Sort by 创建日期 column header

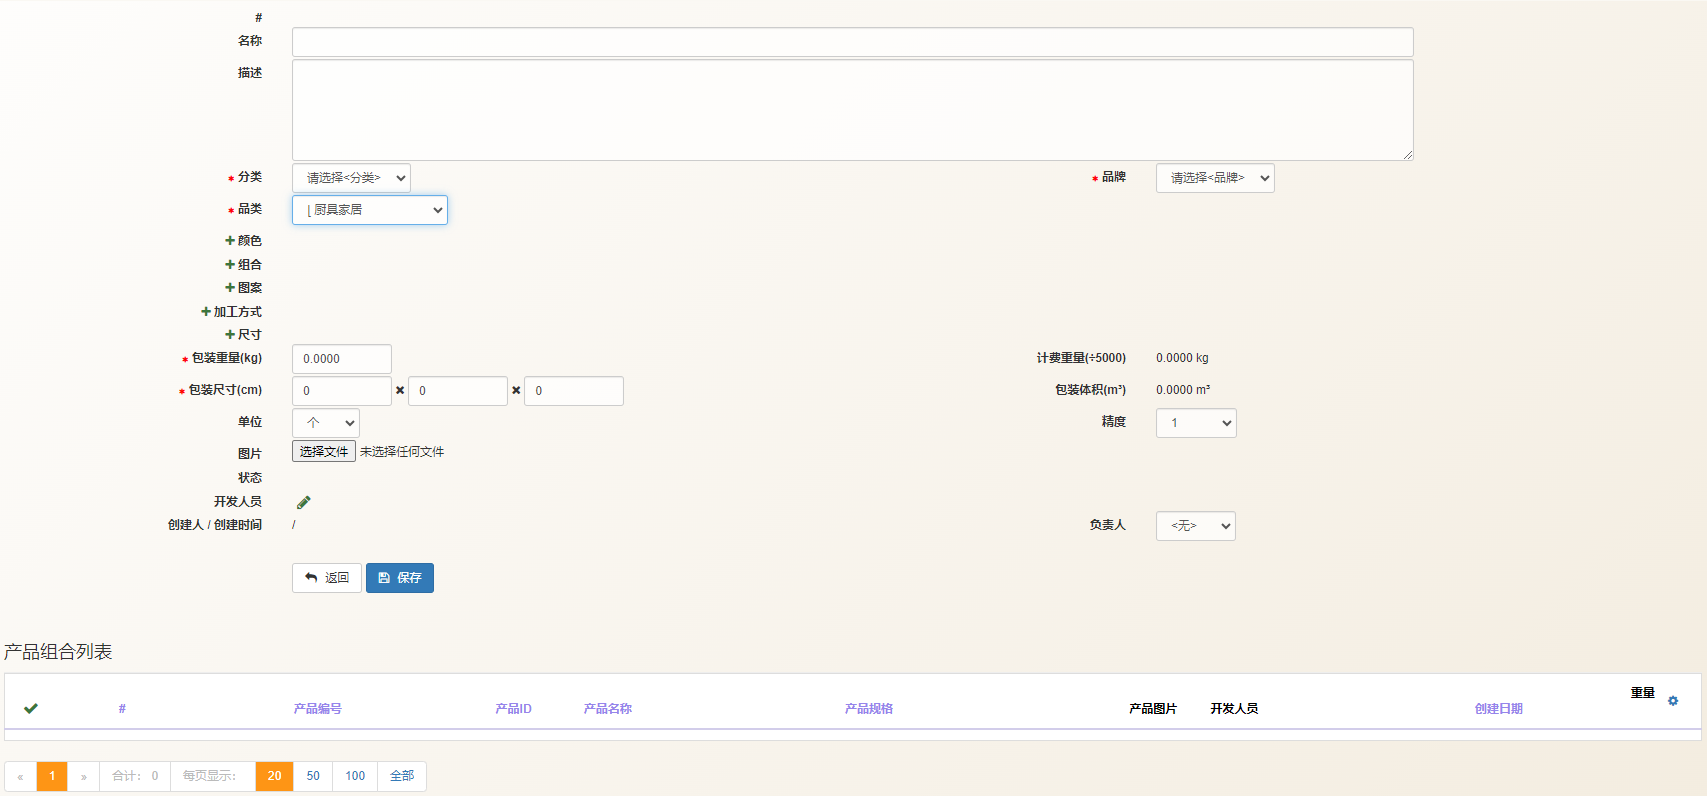coord(1499,709)
